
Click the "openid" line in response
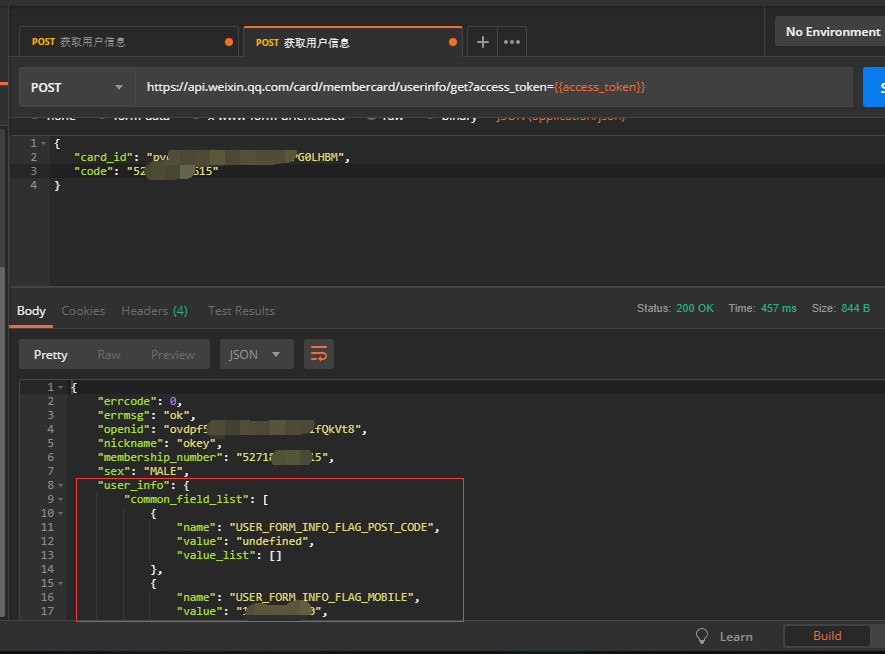(x=232, y=429)
